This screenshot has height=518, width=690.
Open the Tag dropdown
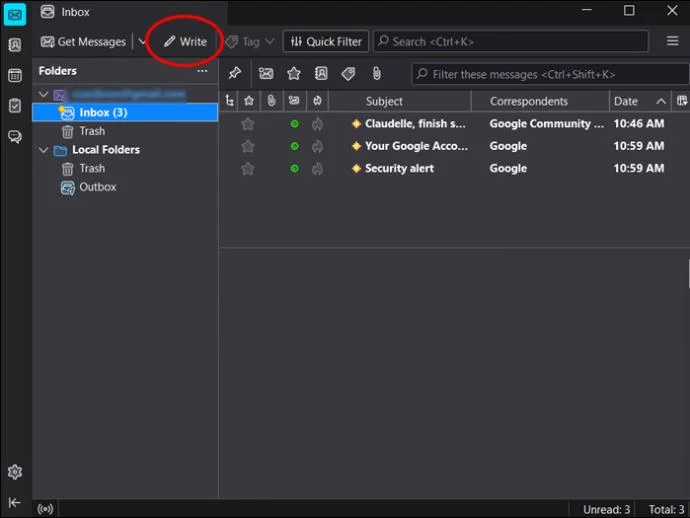tap(250, 42)
